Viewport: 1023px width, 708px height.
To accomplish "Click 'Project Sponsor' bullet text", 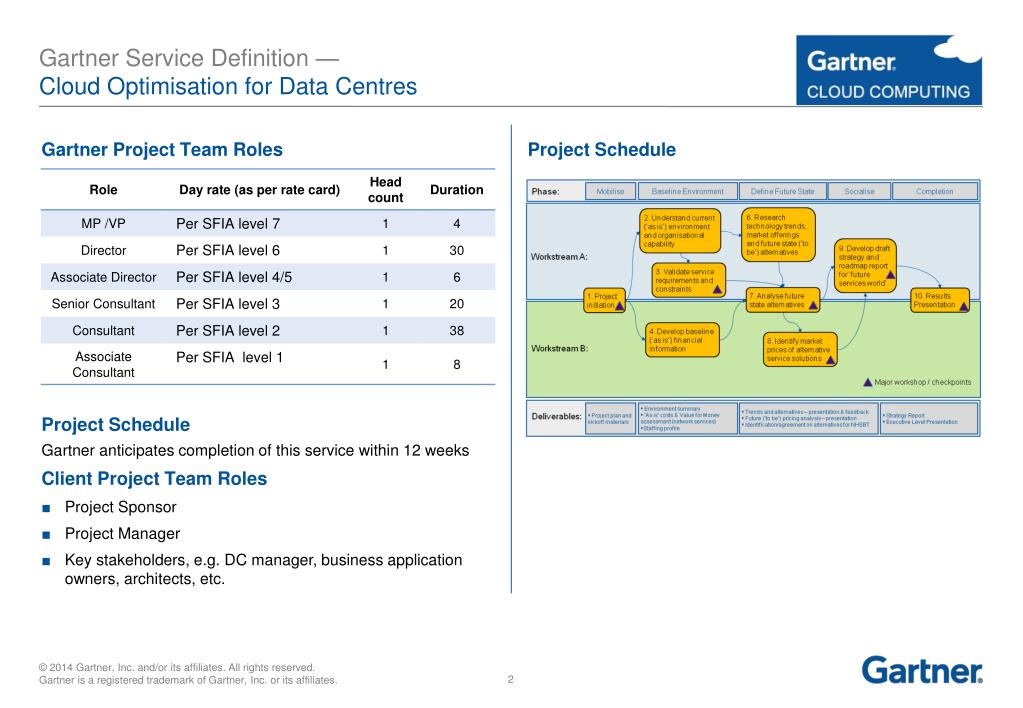I will 121,508.
